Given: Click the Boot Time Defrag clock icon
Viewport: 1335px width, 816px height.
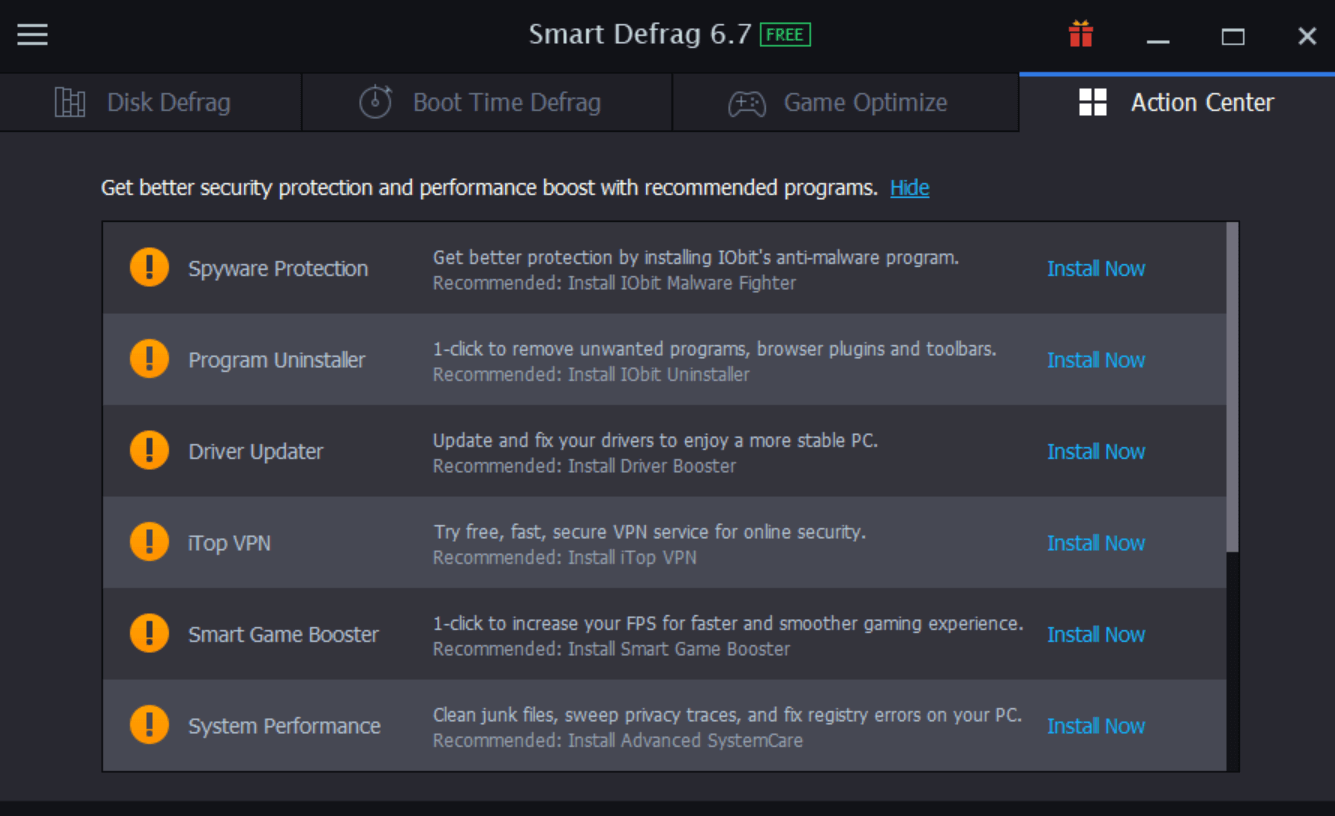Looking at the screenshot, I should pyautogui.click(x=375, y=102).
